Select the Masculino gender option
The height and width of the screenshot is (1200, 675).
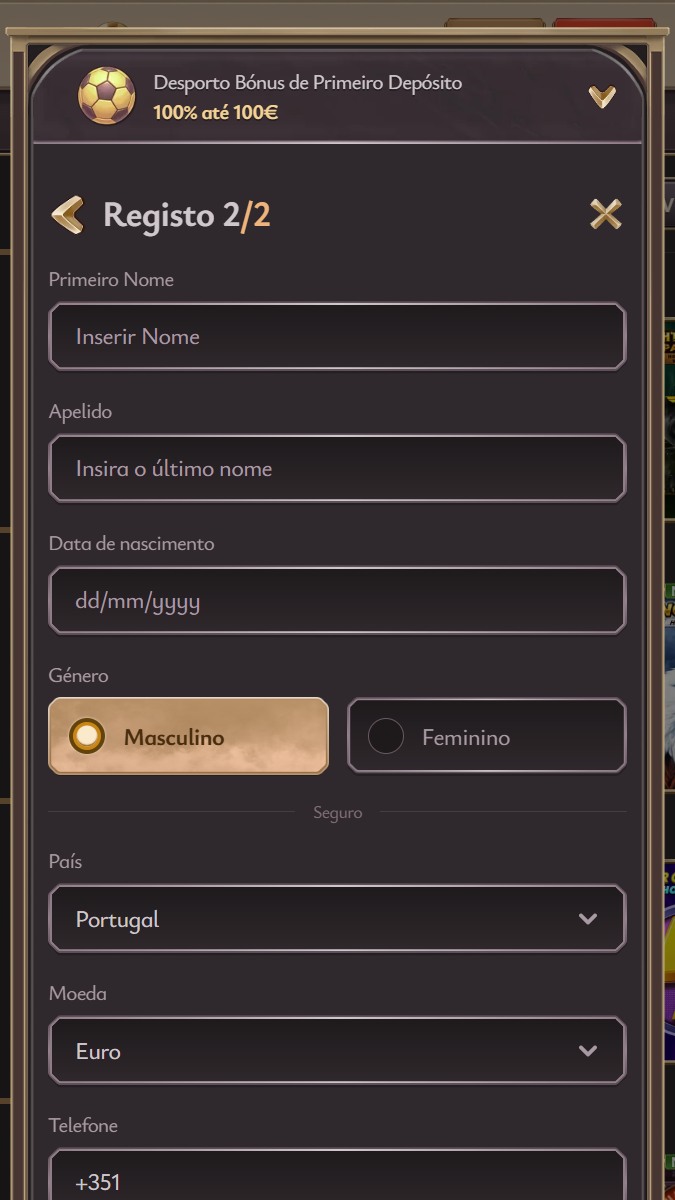pos(188,737)
